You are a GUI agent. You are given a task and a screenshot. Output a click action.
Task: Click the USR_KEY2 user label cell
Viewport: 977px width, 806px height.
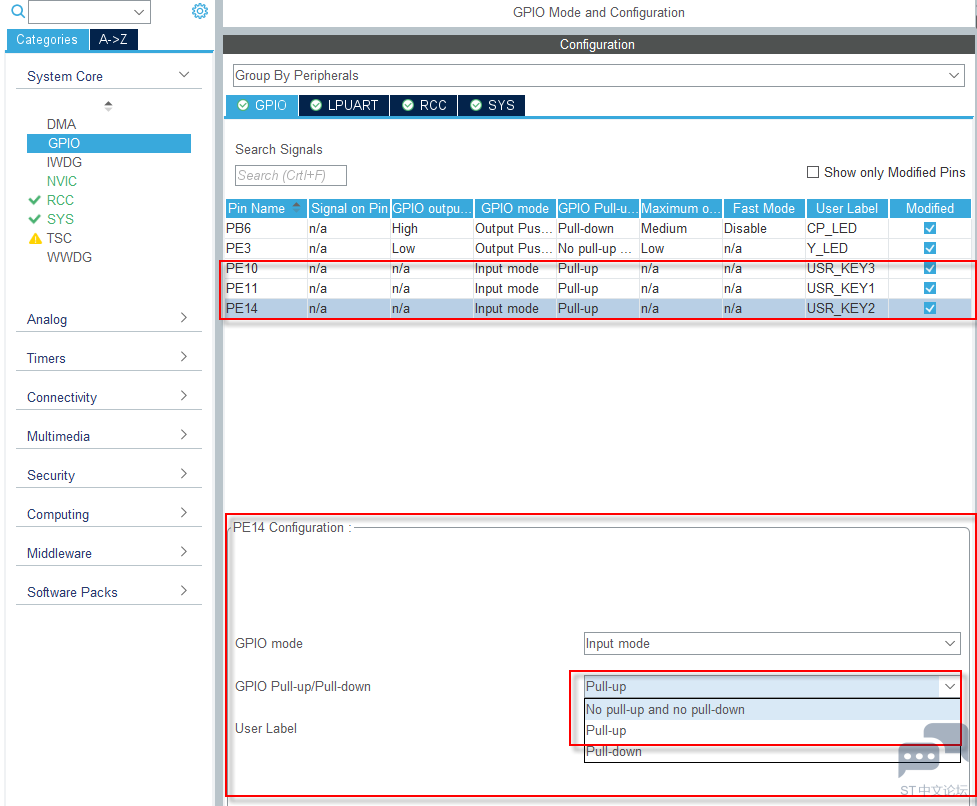pyautogui.click(x=847, y=308)
